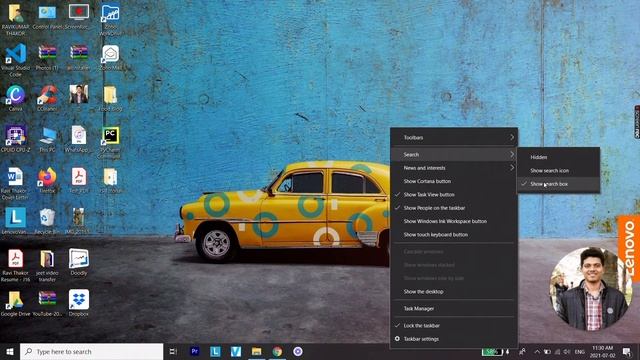Show hidden system tray icons chevron
640x360 pixels.
(537, 351)
